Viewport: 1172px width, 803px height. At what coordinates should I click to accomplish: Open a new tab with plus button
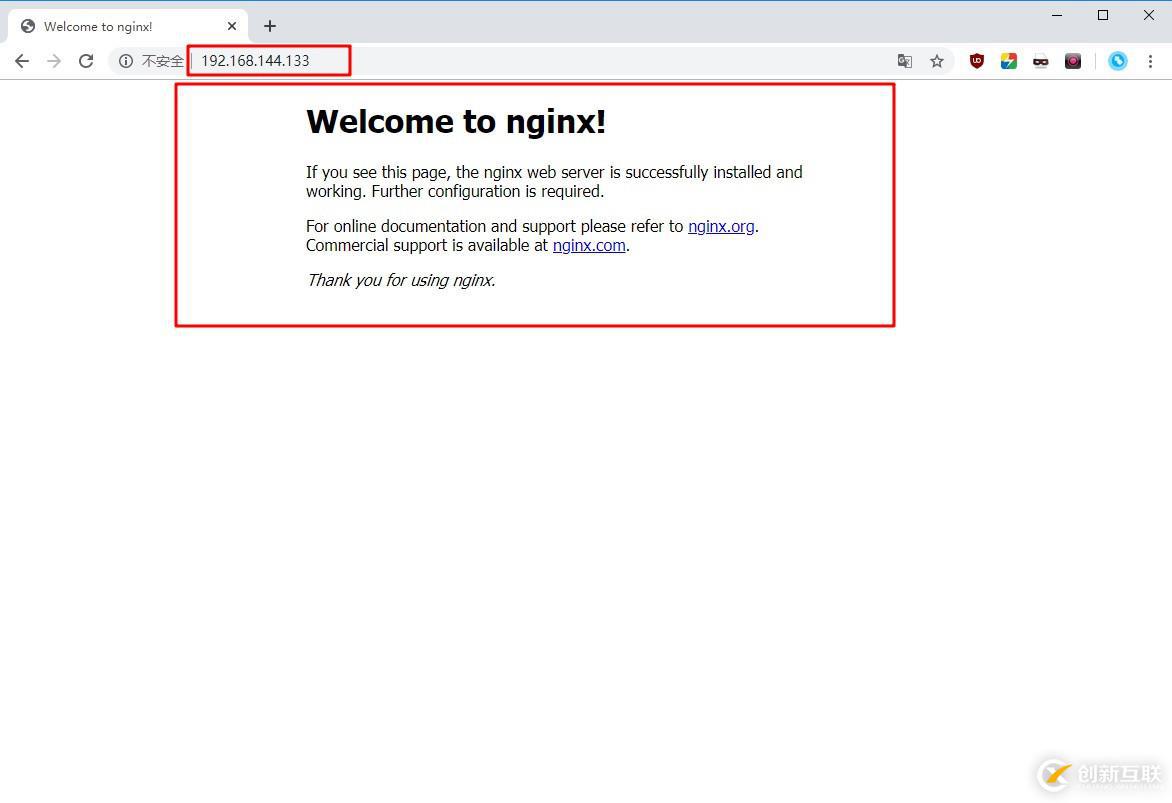pos(270,26)
